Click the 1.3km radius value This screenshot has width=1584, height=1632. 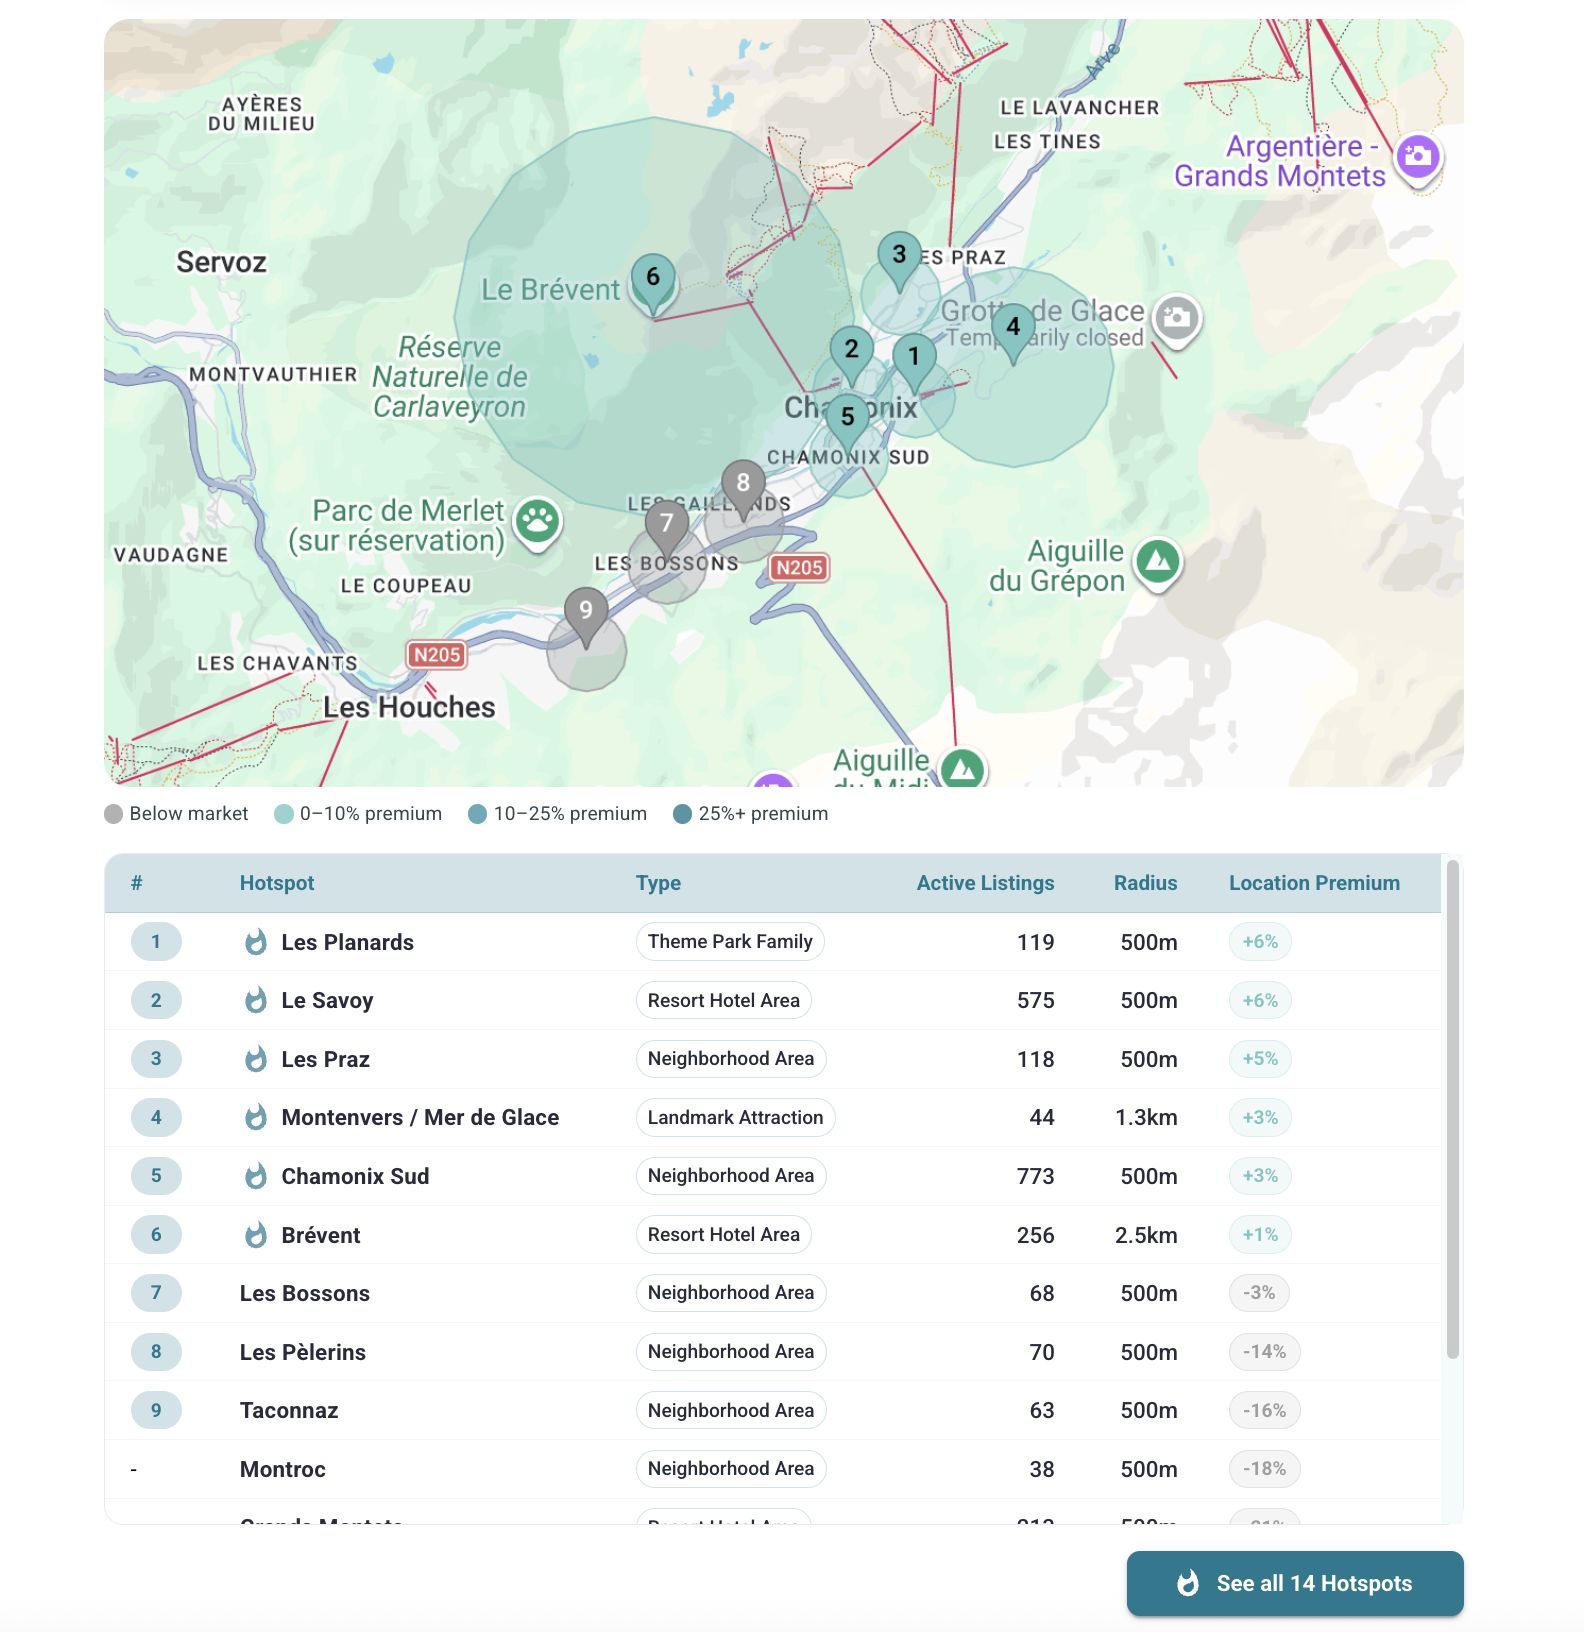pos(1146,1117)
